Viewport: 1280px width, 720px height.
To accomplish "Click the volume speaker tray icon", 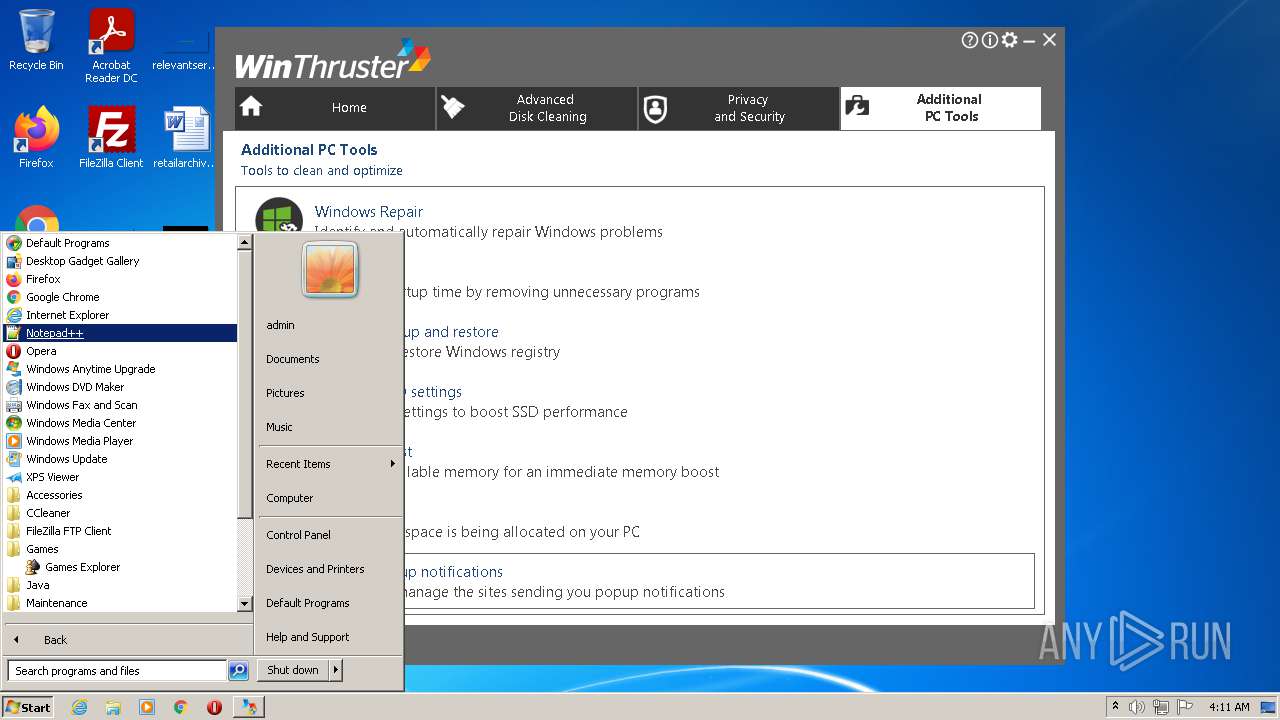I will pyautogui.click(x=1137, y=707).
